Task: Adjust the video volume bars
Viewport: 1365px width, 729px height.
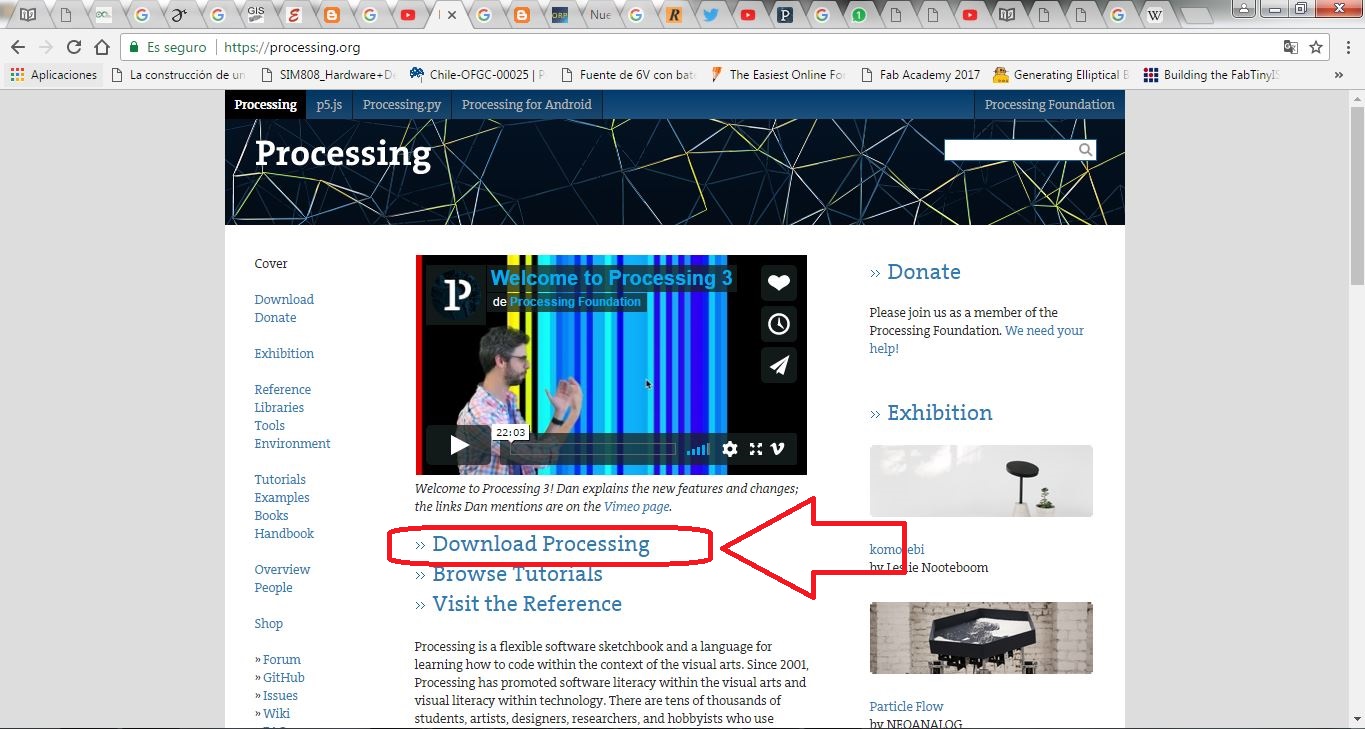Action: point(698,449)
